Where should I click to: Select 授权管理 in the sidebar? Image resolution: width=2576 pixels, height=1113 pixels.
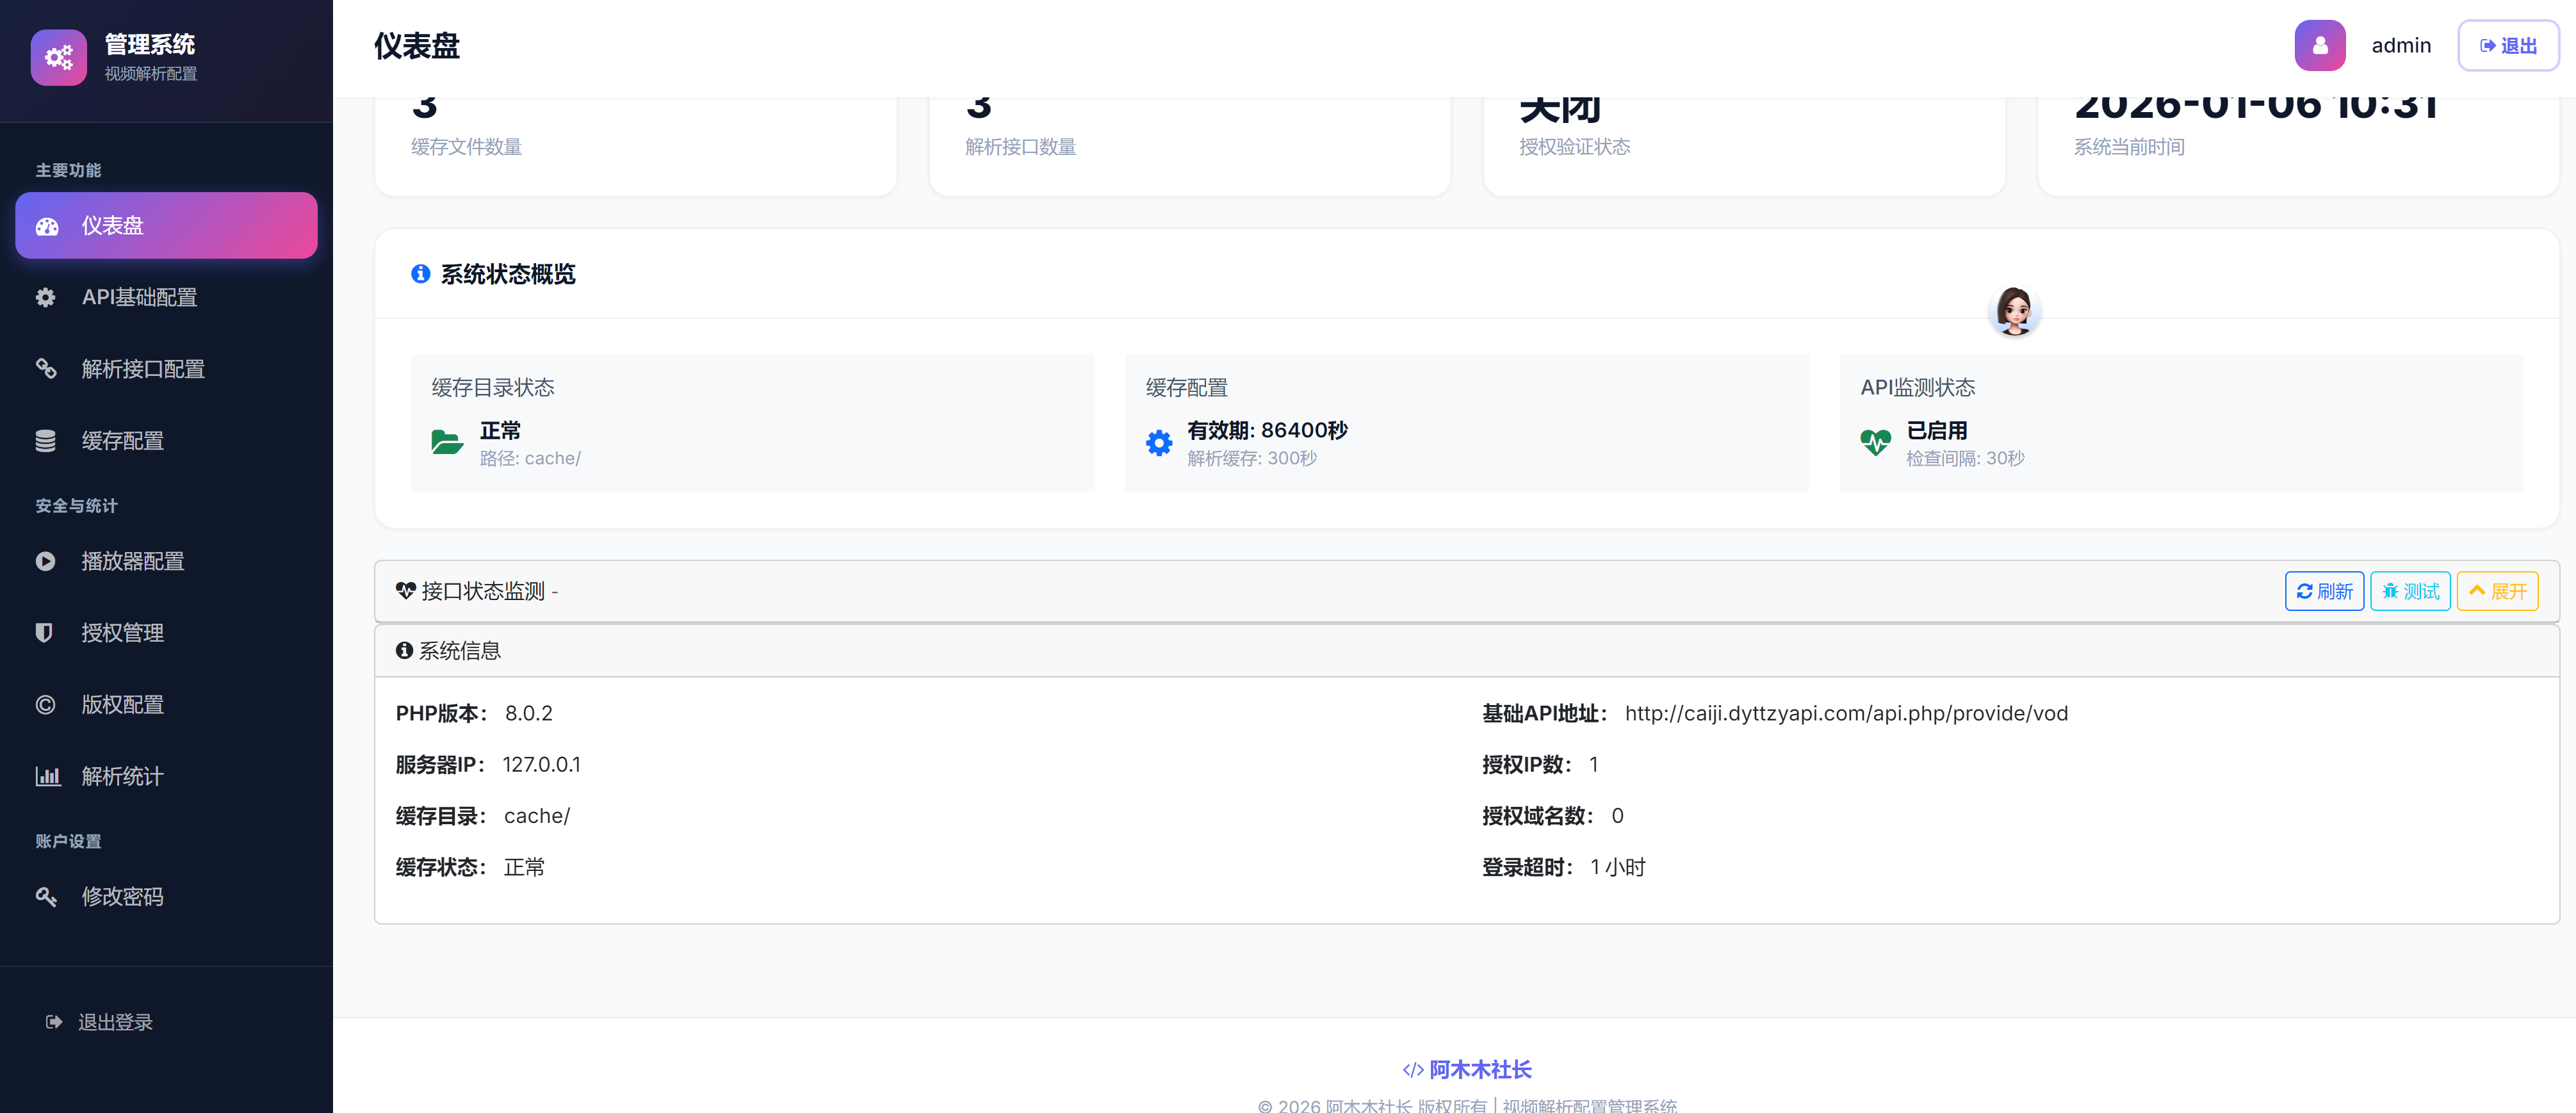122,633
